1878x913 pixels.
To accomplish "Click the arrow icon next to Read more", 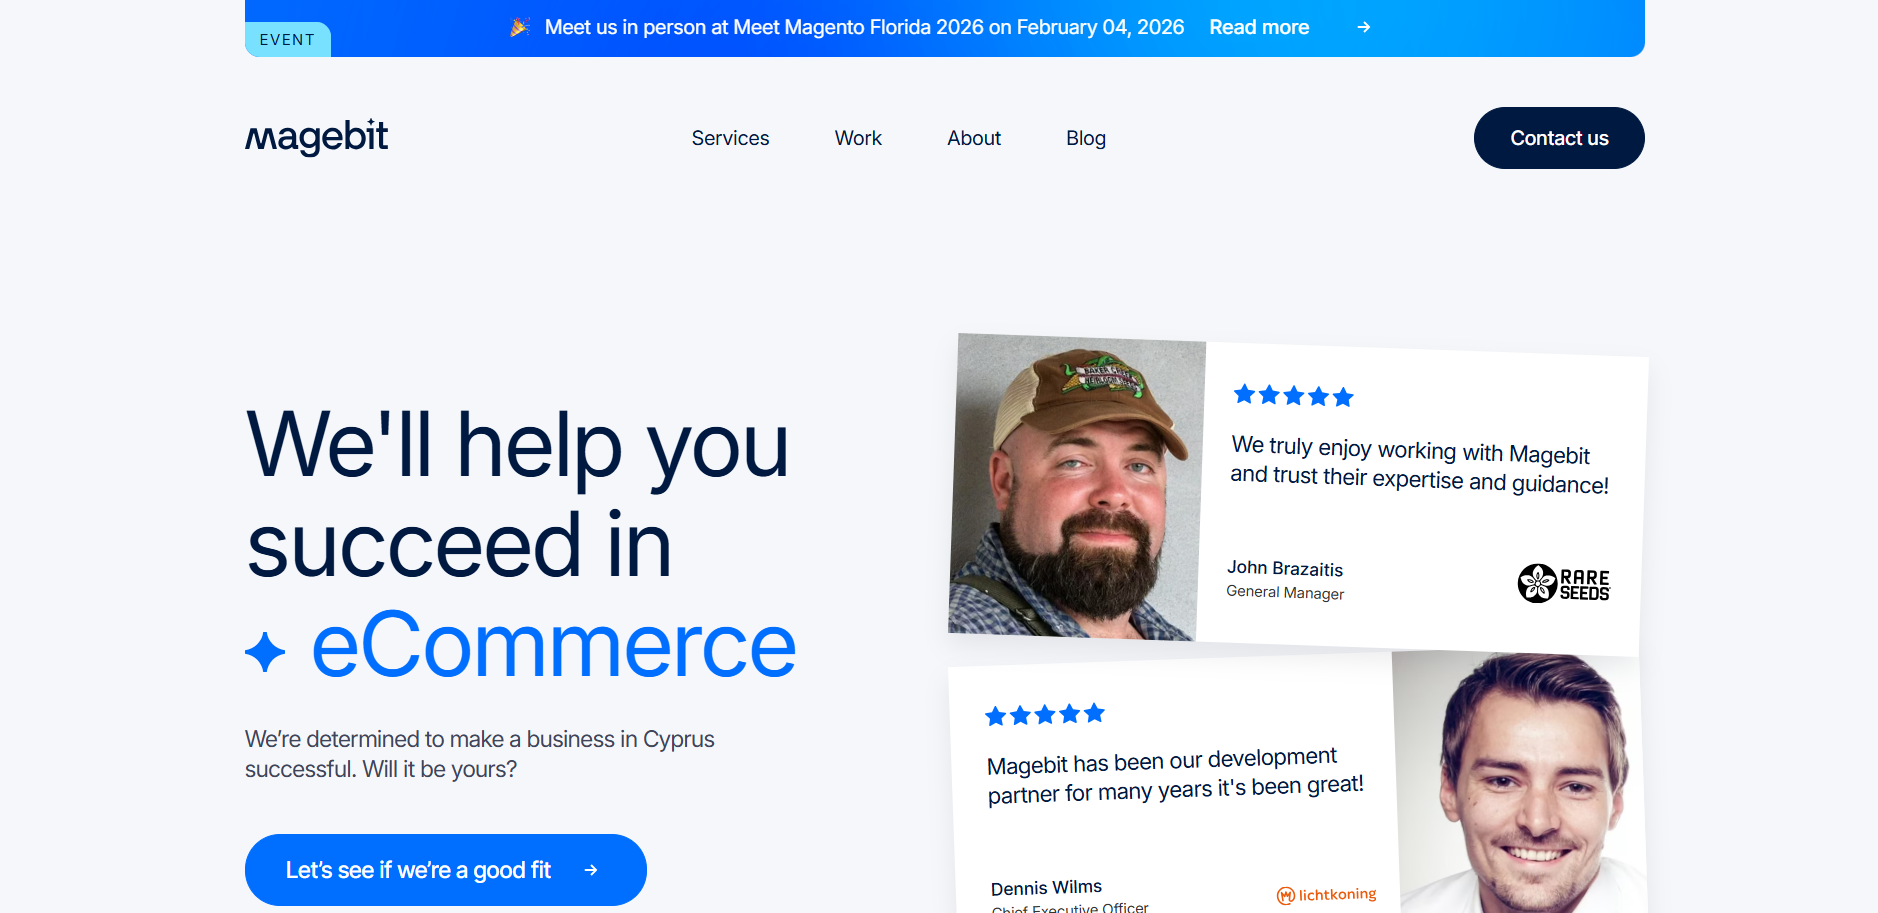I will coord(1363,28).
